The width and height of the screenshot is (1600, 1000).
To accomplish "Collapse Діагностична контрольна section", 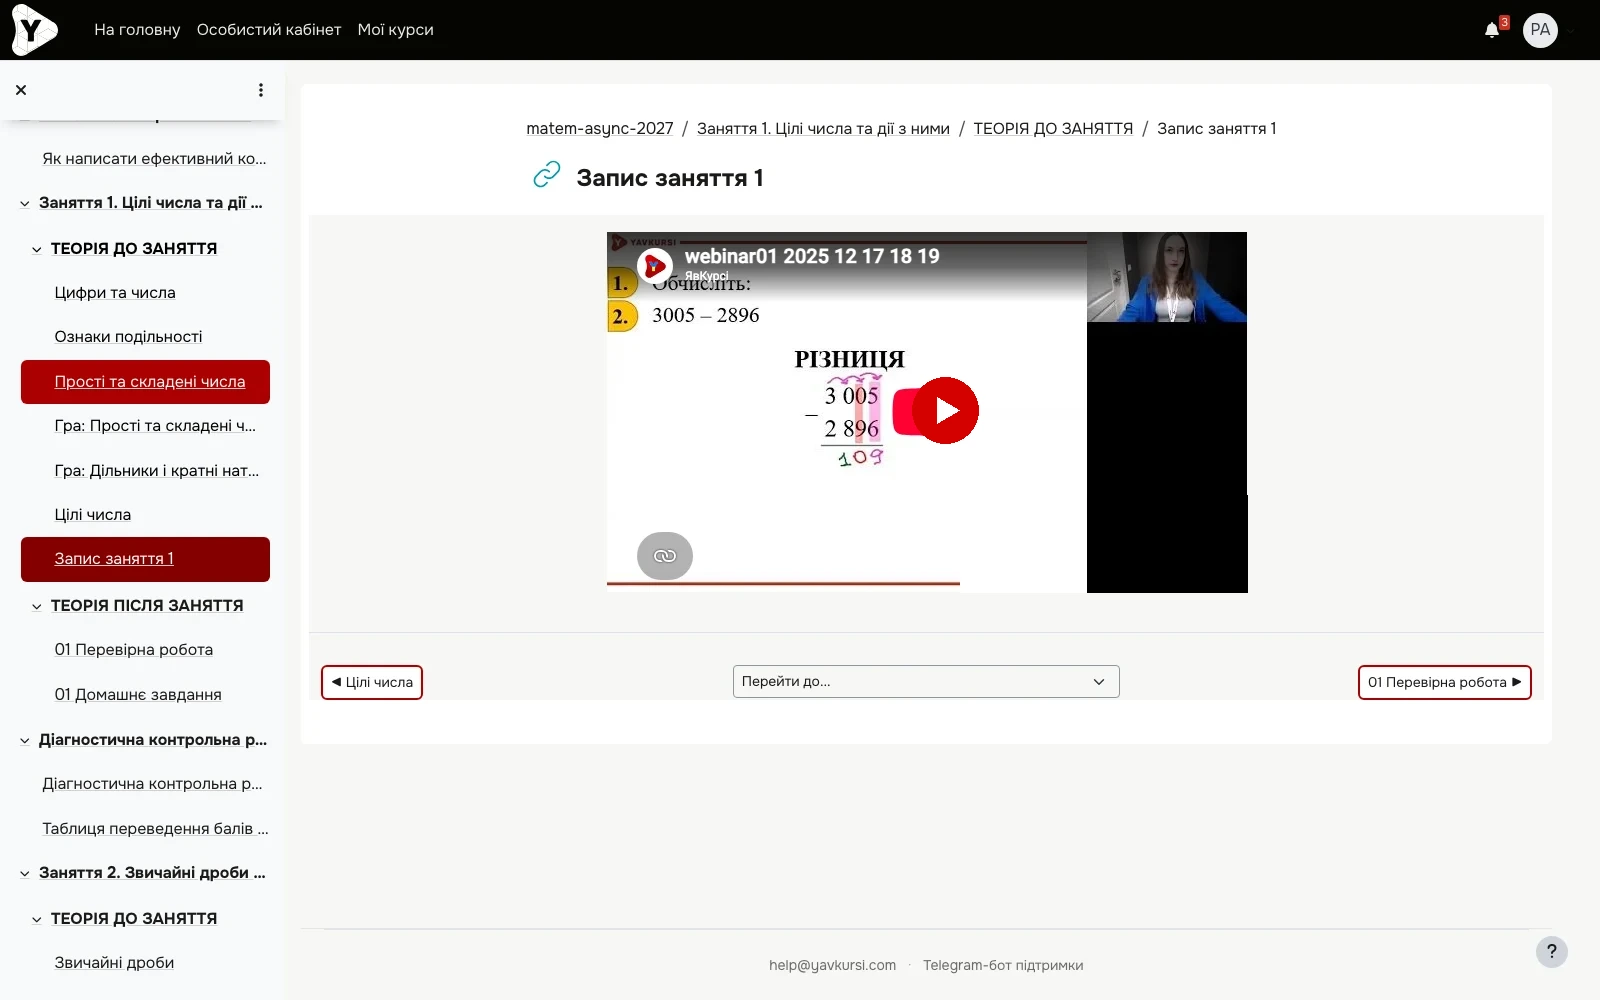I will click(25, 741).
